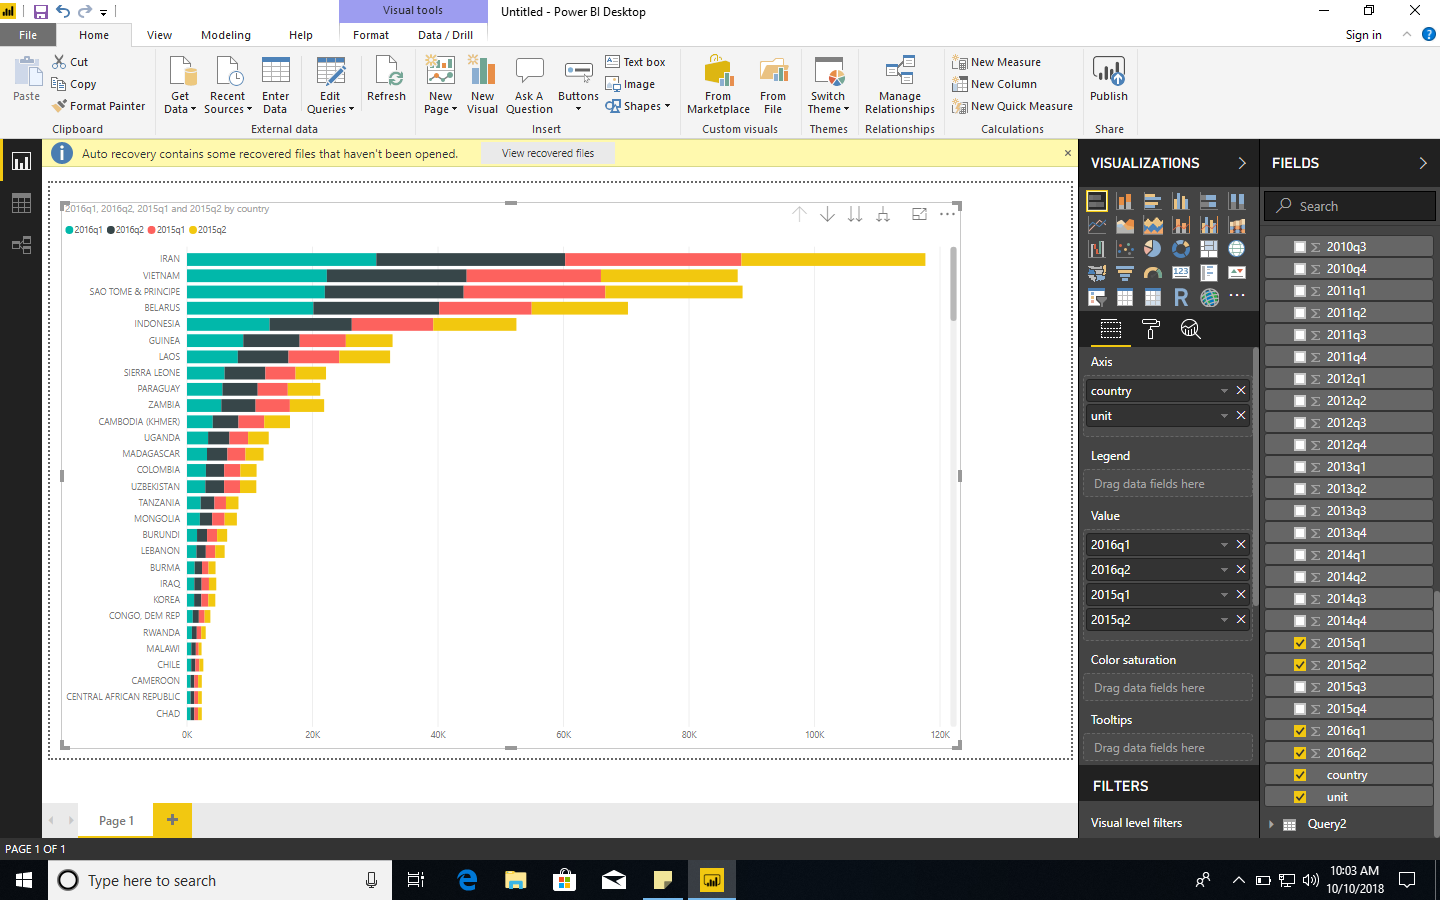Screen dimensions: 1440x900
Task: Open the Analytics magnifier pane
Action: 1190,329
